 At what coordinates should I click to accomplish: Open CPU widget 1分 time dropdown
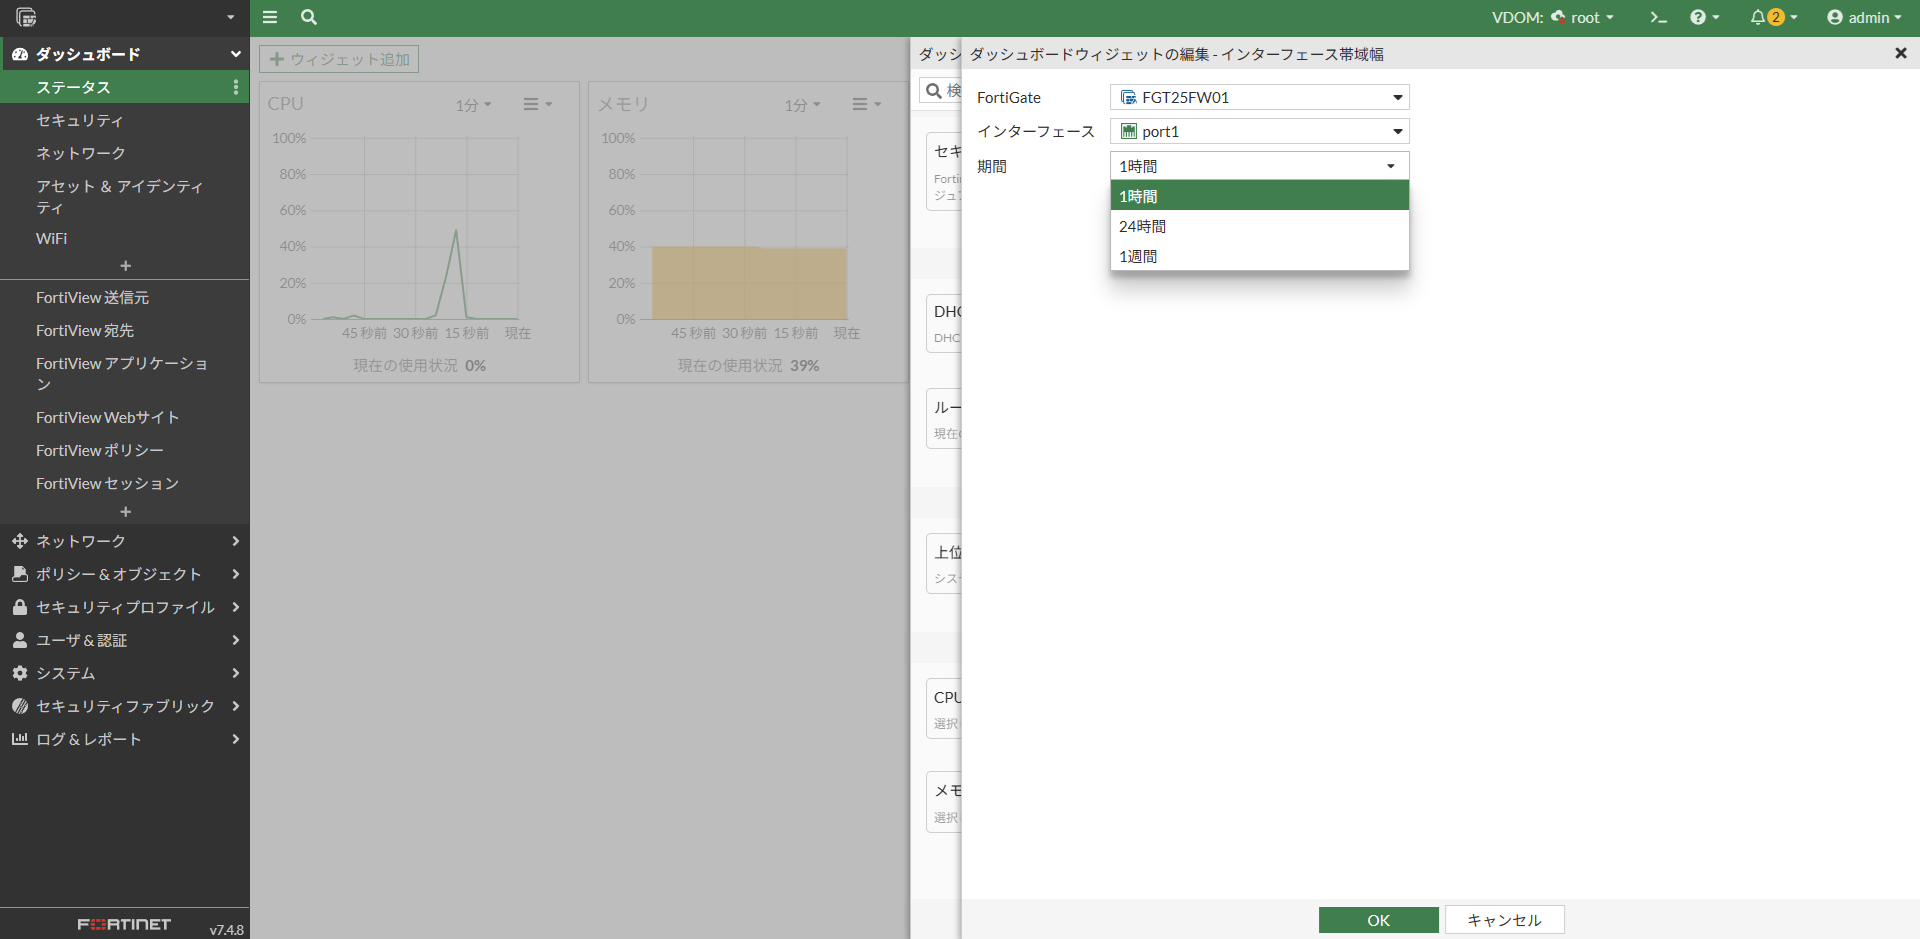click(473, 104)
